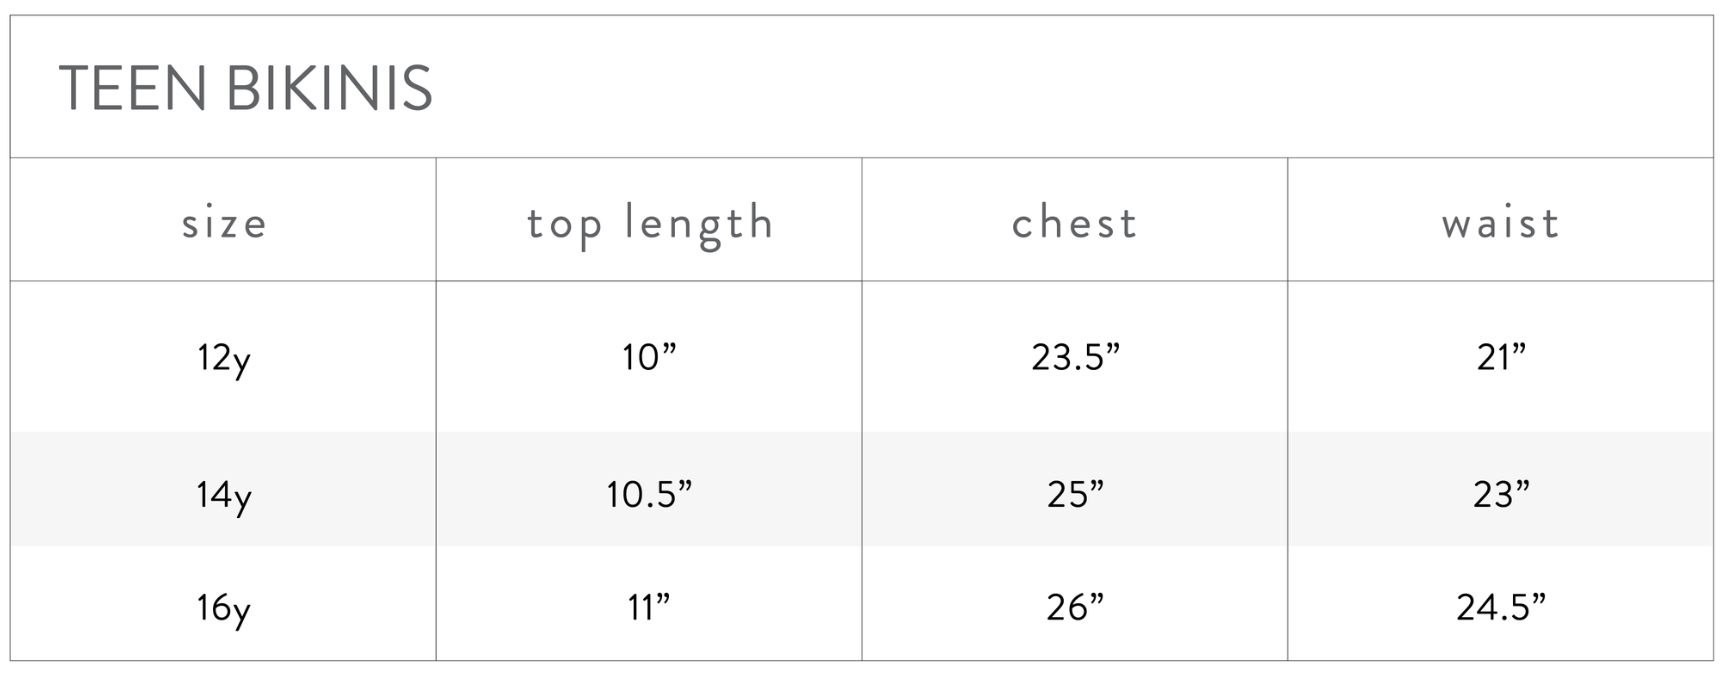Choose the 21” waist measurement

[1501, 357]
